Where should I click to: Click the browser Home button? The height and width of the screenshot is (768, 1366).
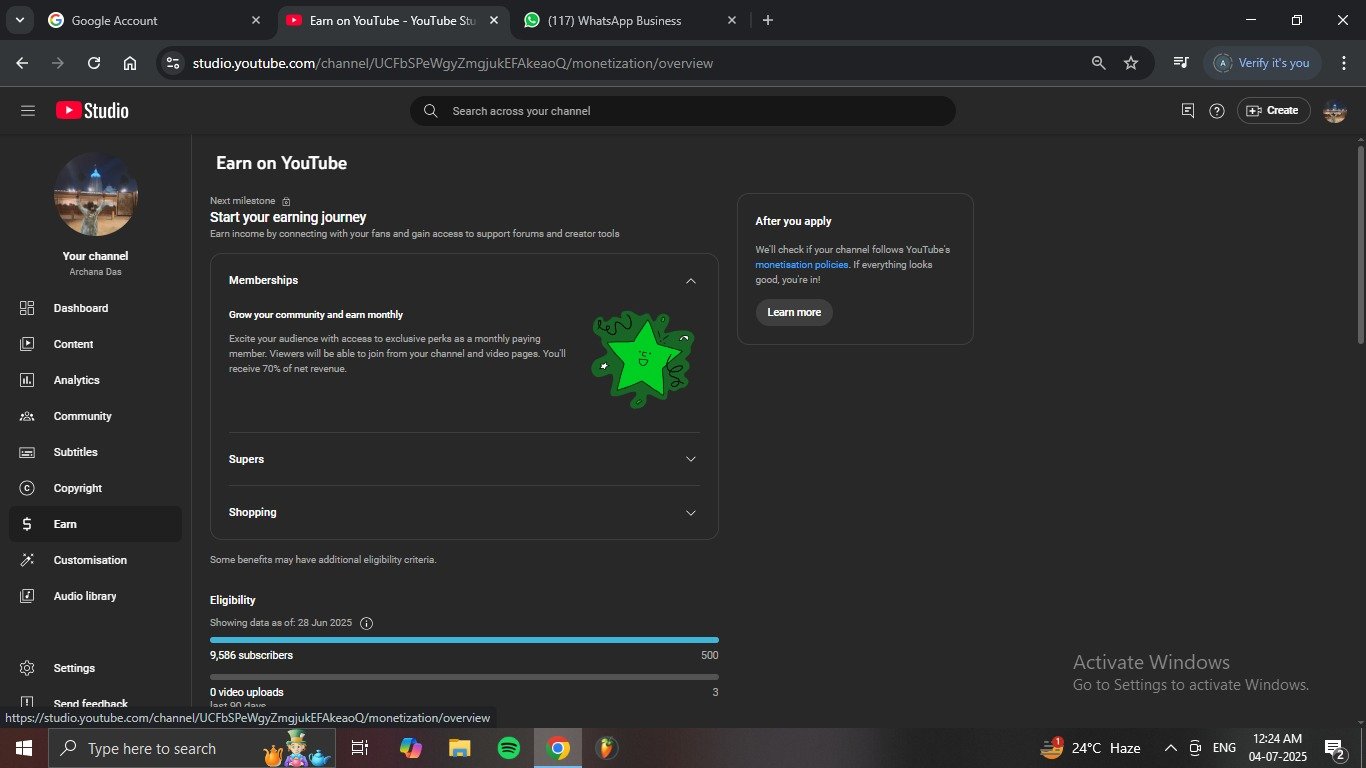(x=130, y=63)
